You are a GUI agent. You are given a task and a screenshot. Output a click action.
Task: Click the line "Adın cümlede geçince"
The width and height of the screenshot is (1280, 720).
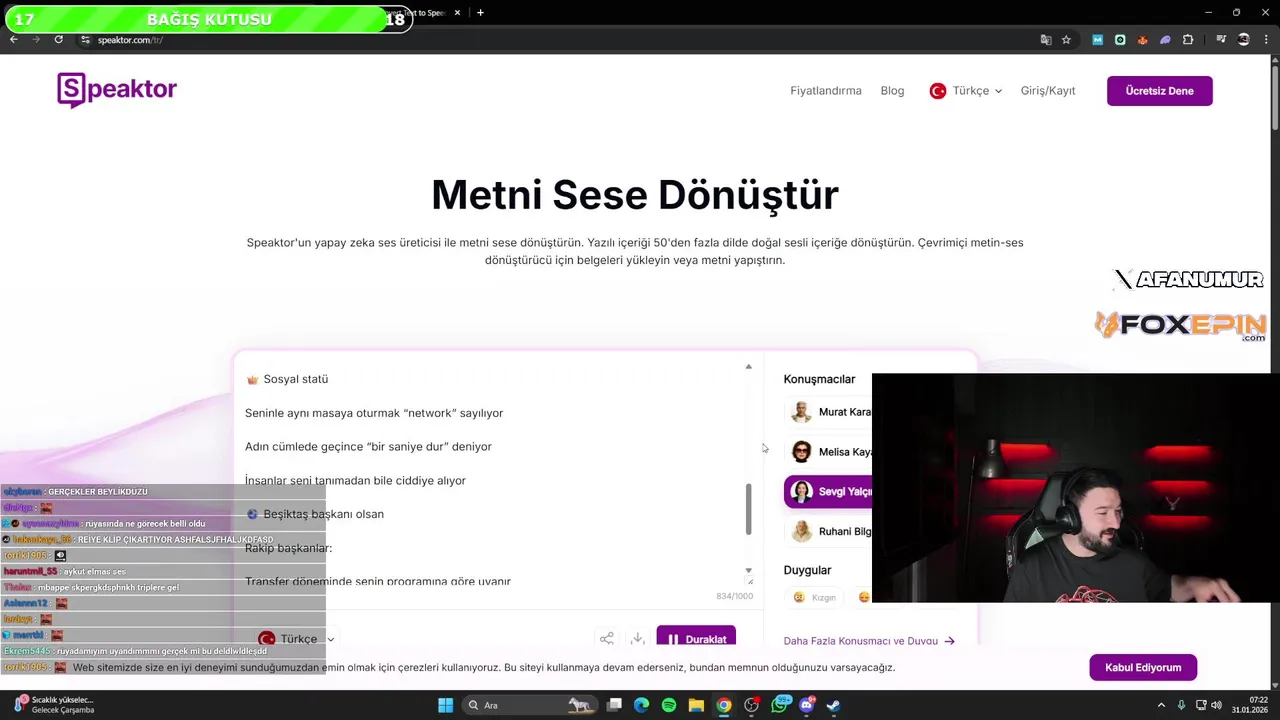[x=304, y=447]
